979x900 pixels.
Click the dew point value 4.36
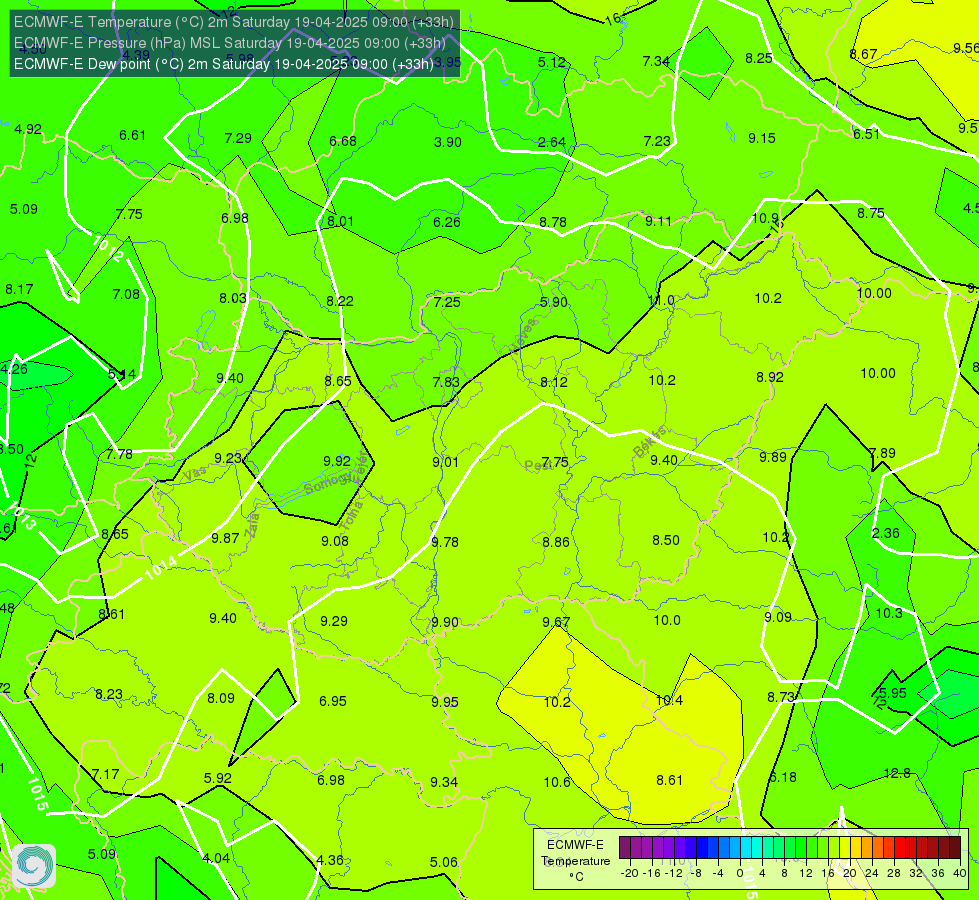pyautogui.click(x=330, y=860)
